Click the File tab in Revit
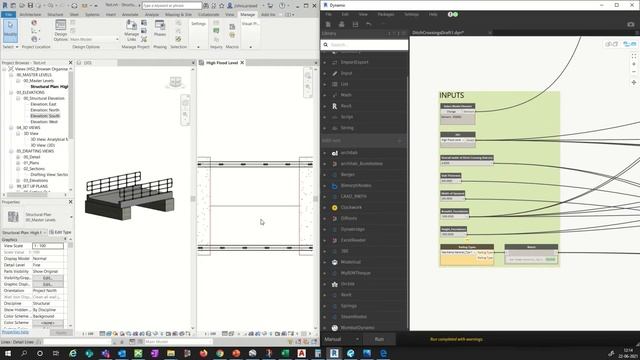 [x=9, y=14]
